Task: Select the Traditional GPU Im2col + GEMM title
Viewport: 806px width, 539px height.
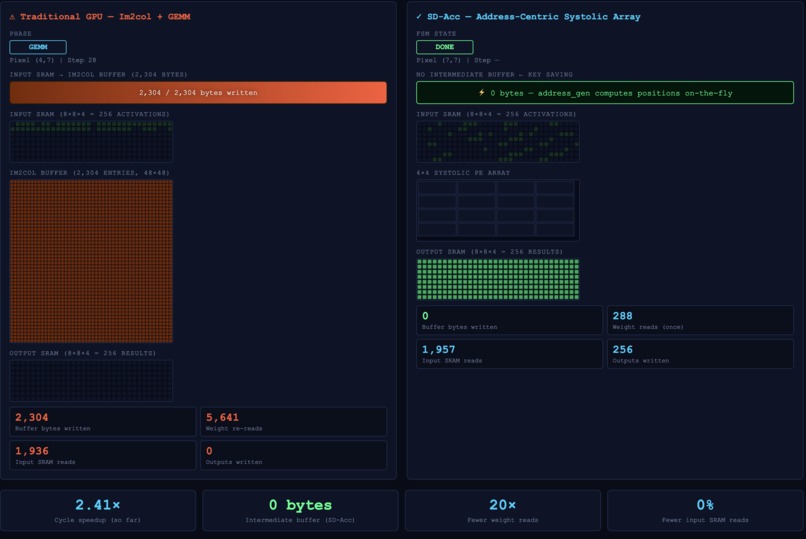Action: [x=105, y=16]
